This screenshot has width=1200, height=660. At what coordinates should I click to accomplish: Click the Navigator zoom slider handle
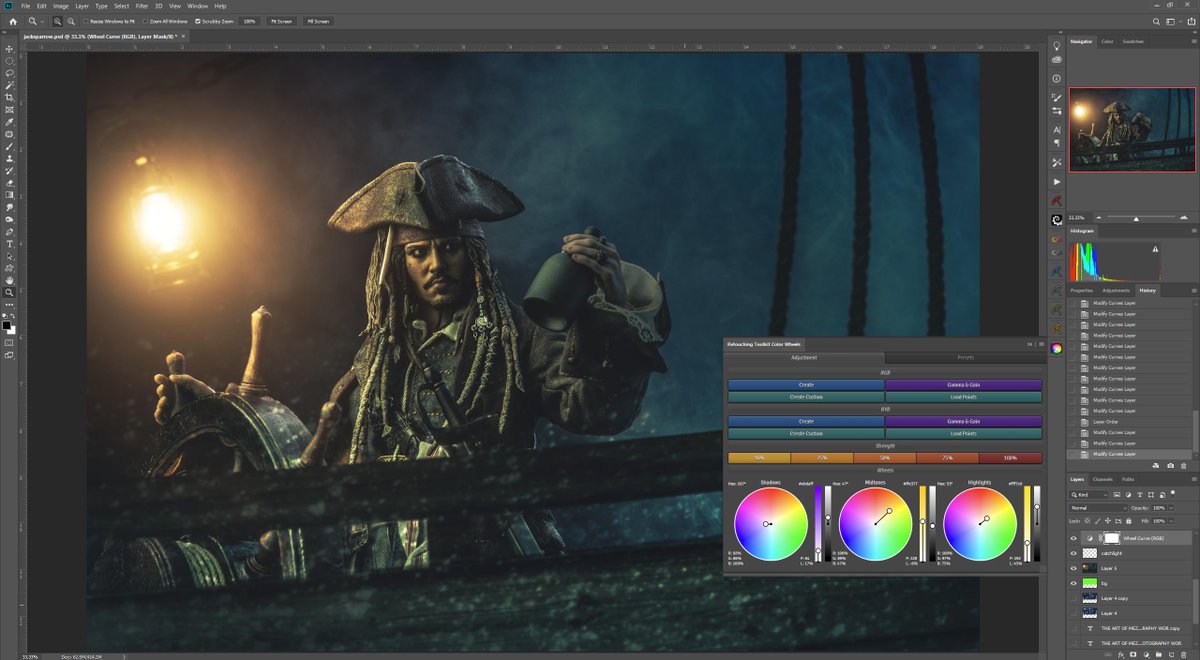[1136, 217]
